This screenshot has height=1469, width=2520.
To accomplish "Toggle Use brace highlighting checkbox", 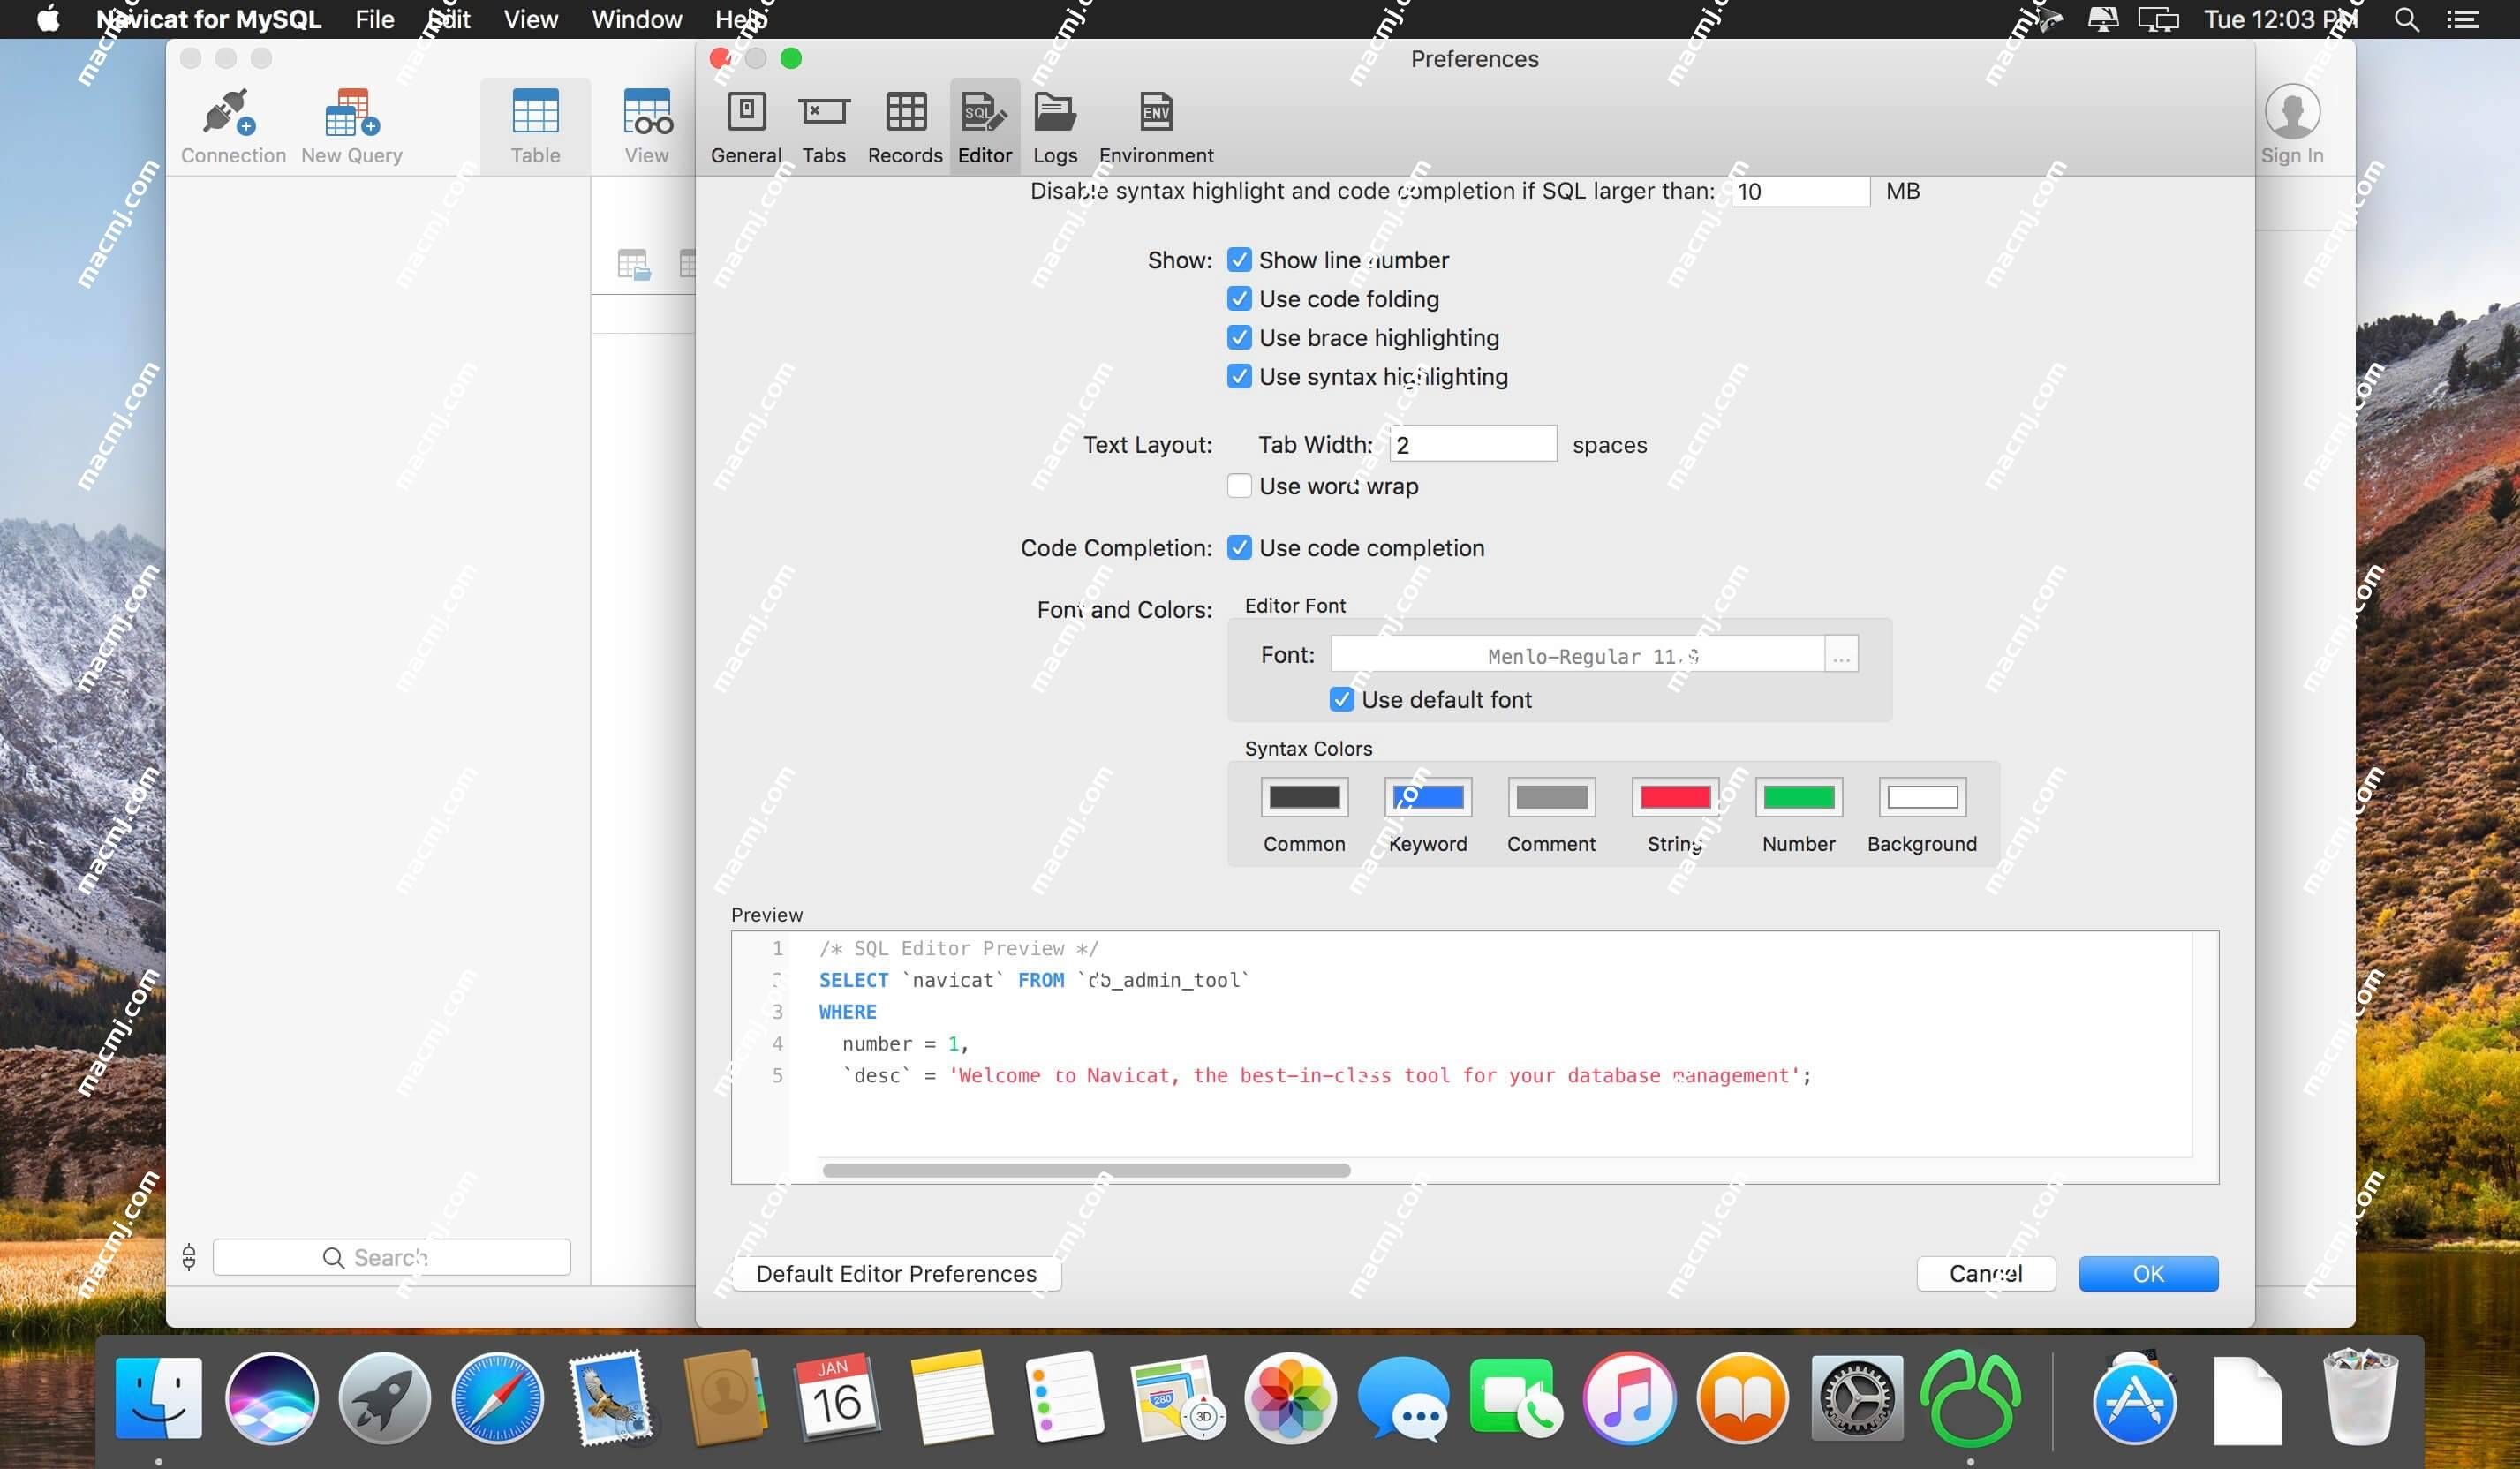I will (1240, 337).
